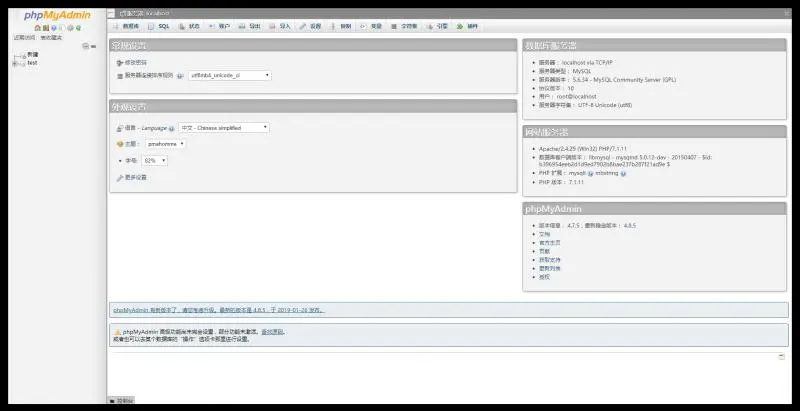Open 文档 (Documentation) link in phpMyAdmin panel
Image resolution: width=800 pixels, height=411 pixels.
click(x=544, y=234)
